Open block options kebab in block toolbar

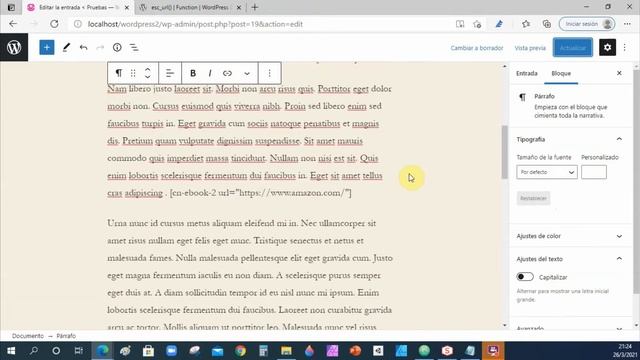coord(269,73)
